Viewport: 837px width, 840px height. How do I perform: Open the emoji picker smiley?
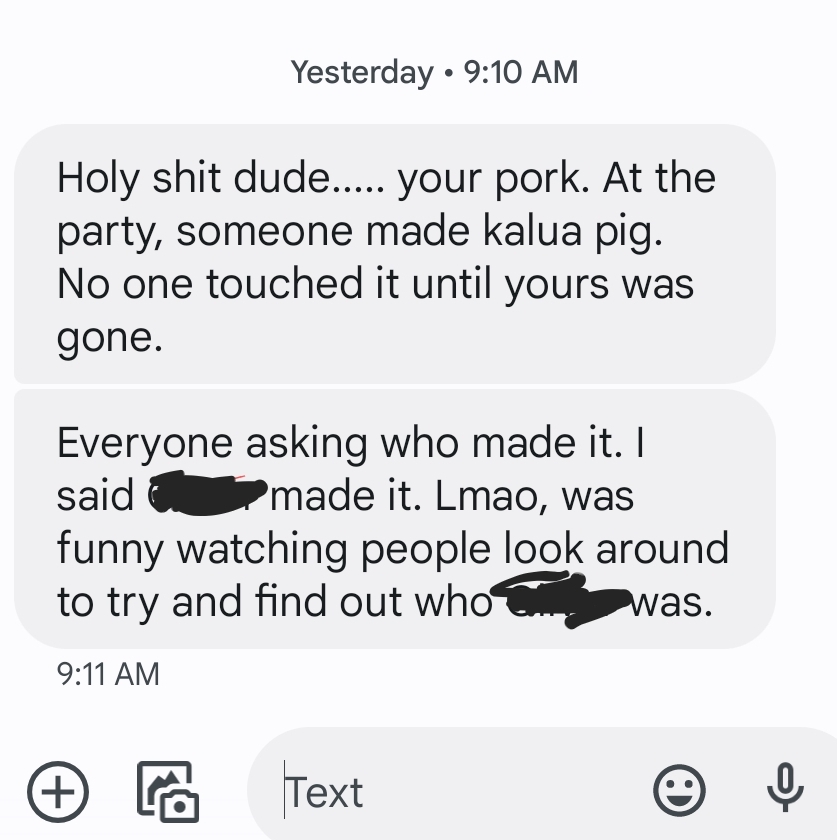679,790
